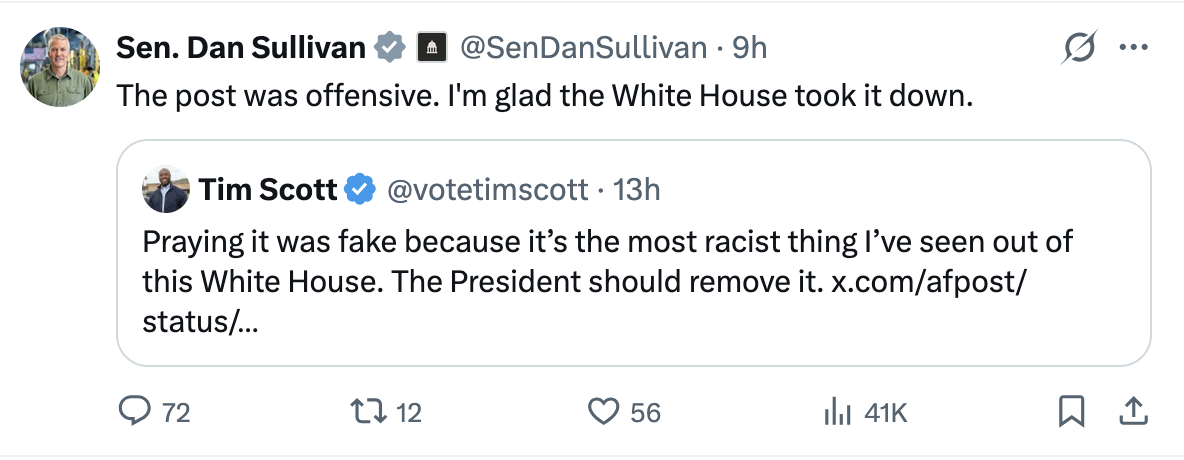Share the post via the upload arrow icon
The width and height of the screenshot is (1184, 460).
1133,410
